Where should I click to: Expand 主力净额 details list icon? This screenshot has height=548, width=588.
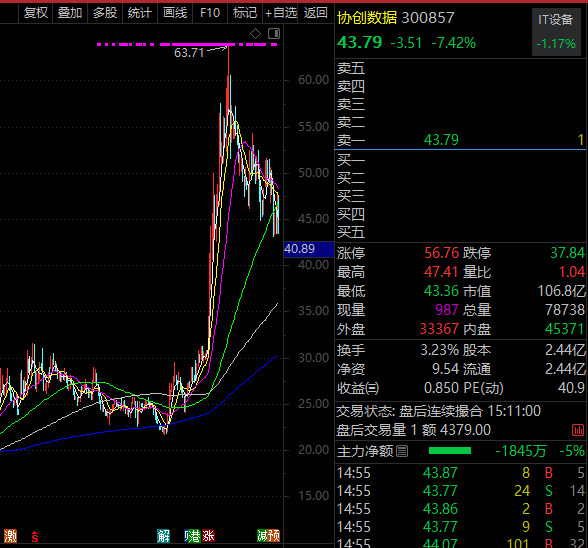[x=402, y=451]
